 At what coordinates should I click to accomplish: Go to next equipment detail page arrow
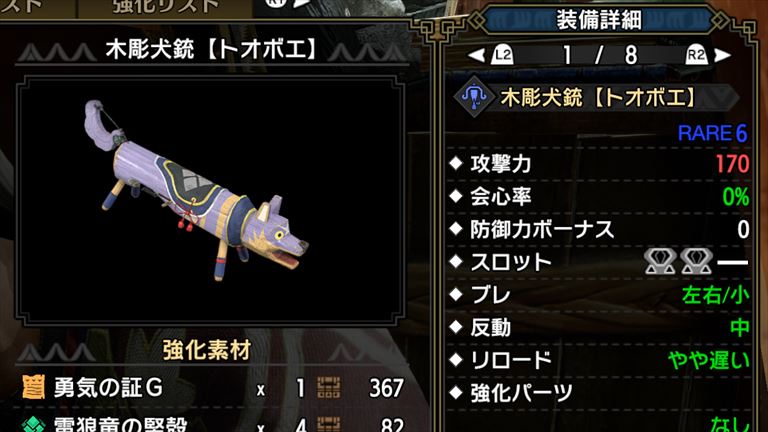(x=722, y=55)
